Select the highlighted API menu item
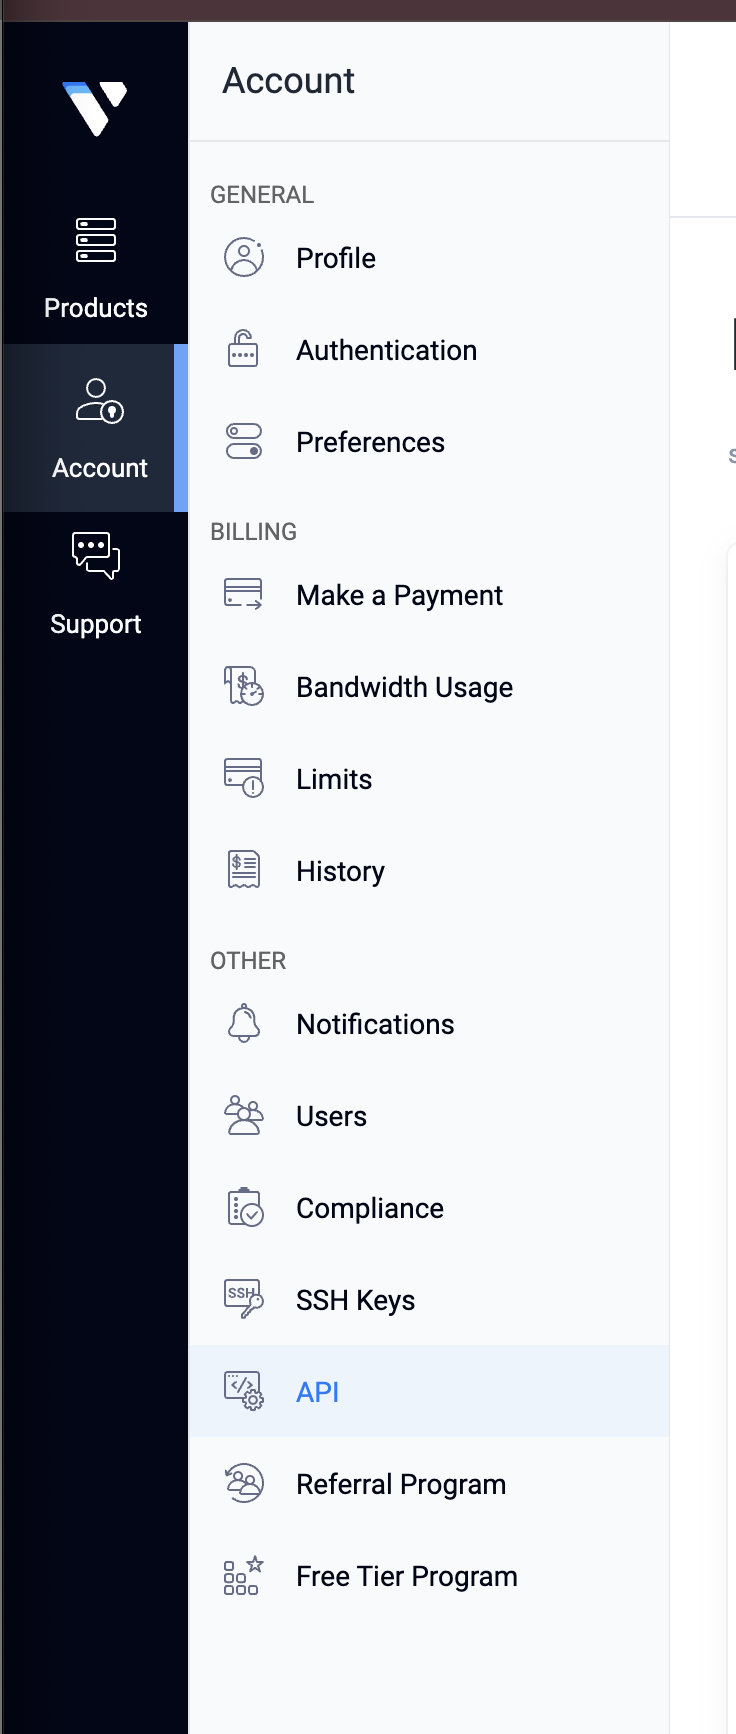Screen dimensions: 736x1734 (429, 1391)
